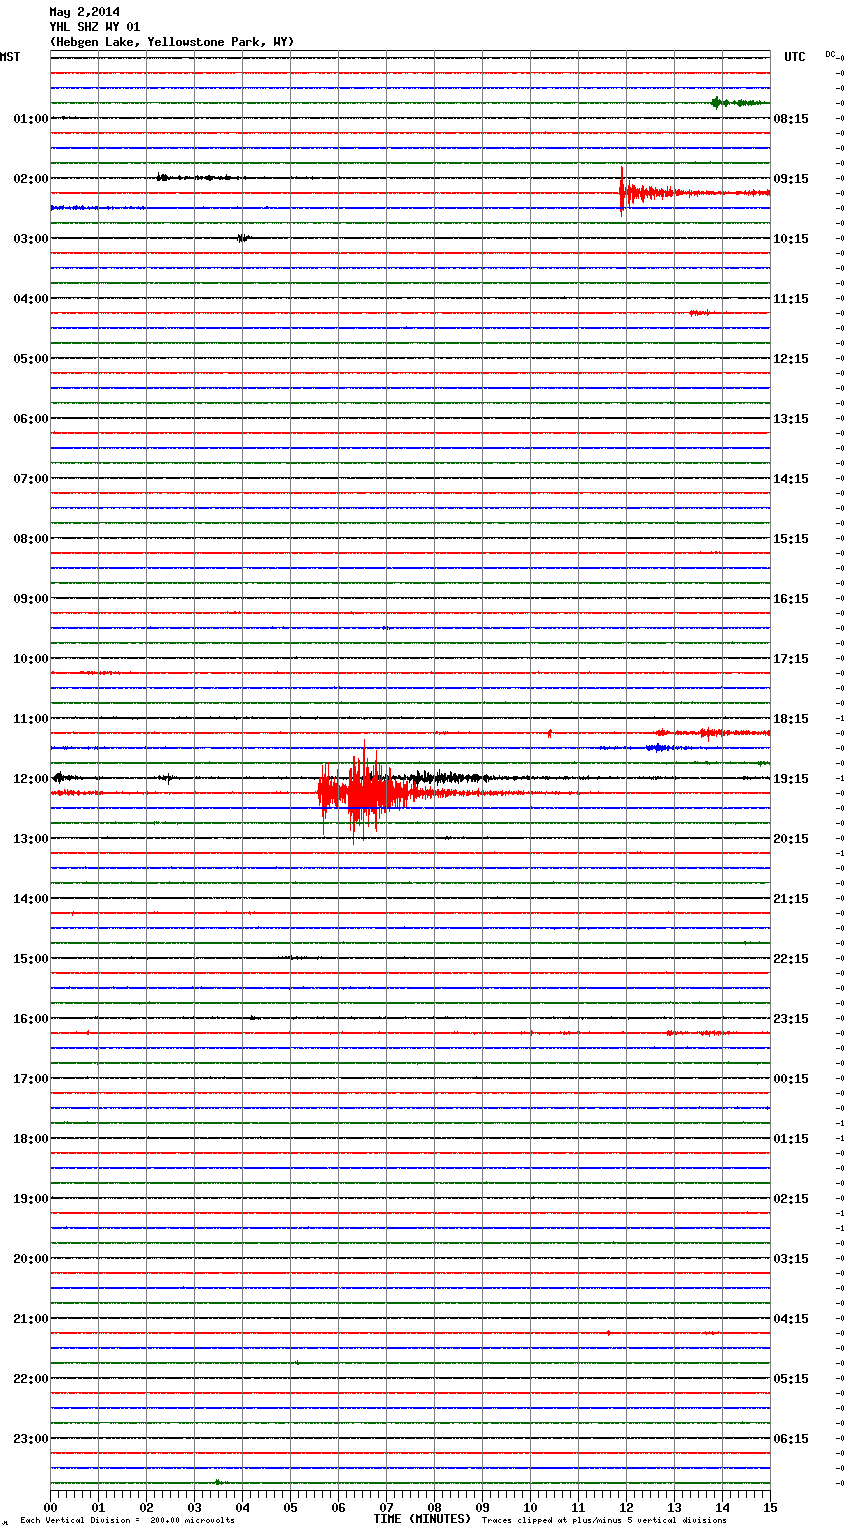Viewport: 850px width, 1534px height.
Task: Click the 08 minute mark on bottom axis
Action: coord(434,1506)
